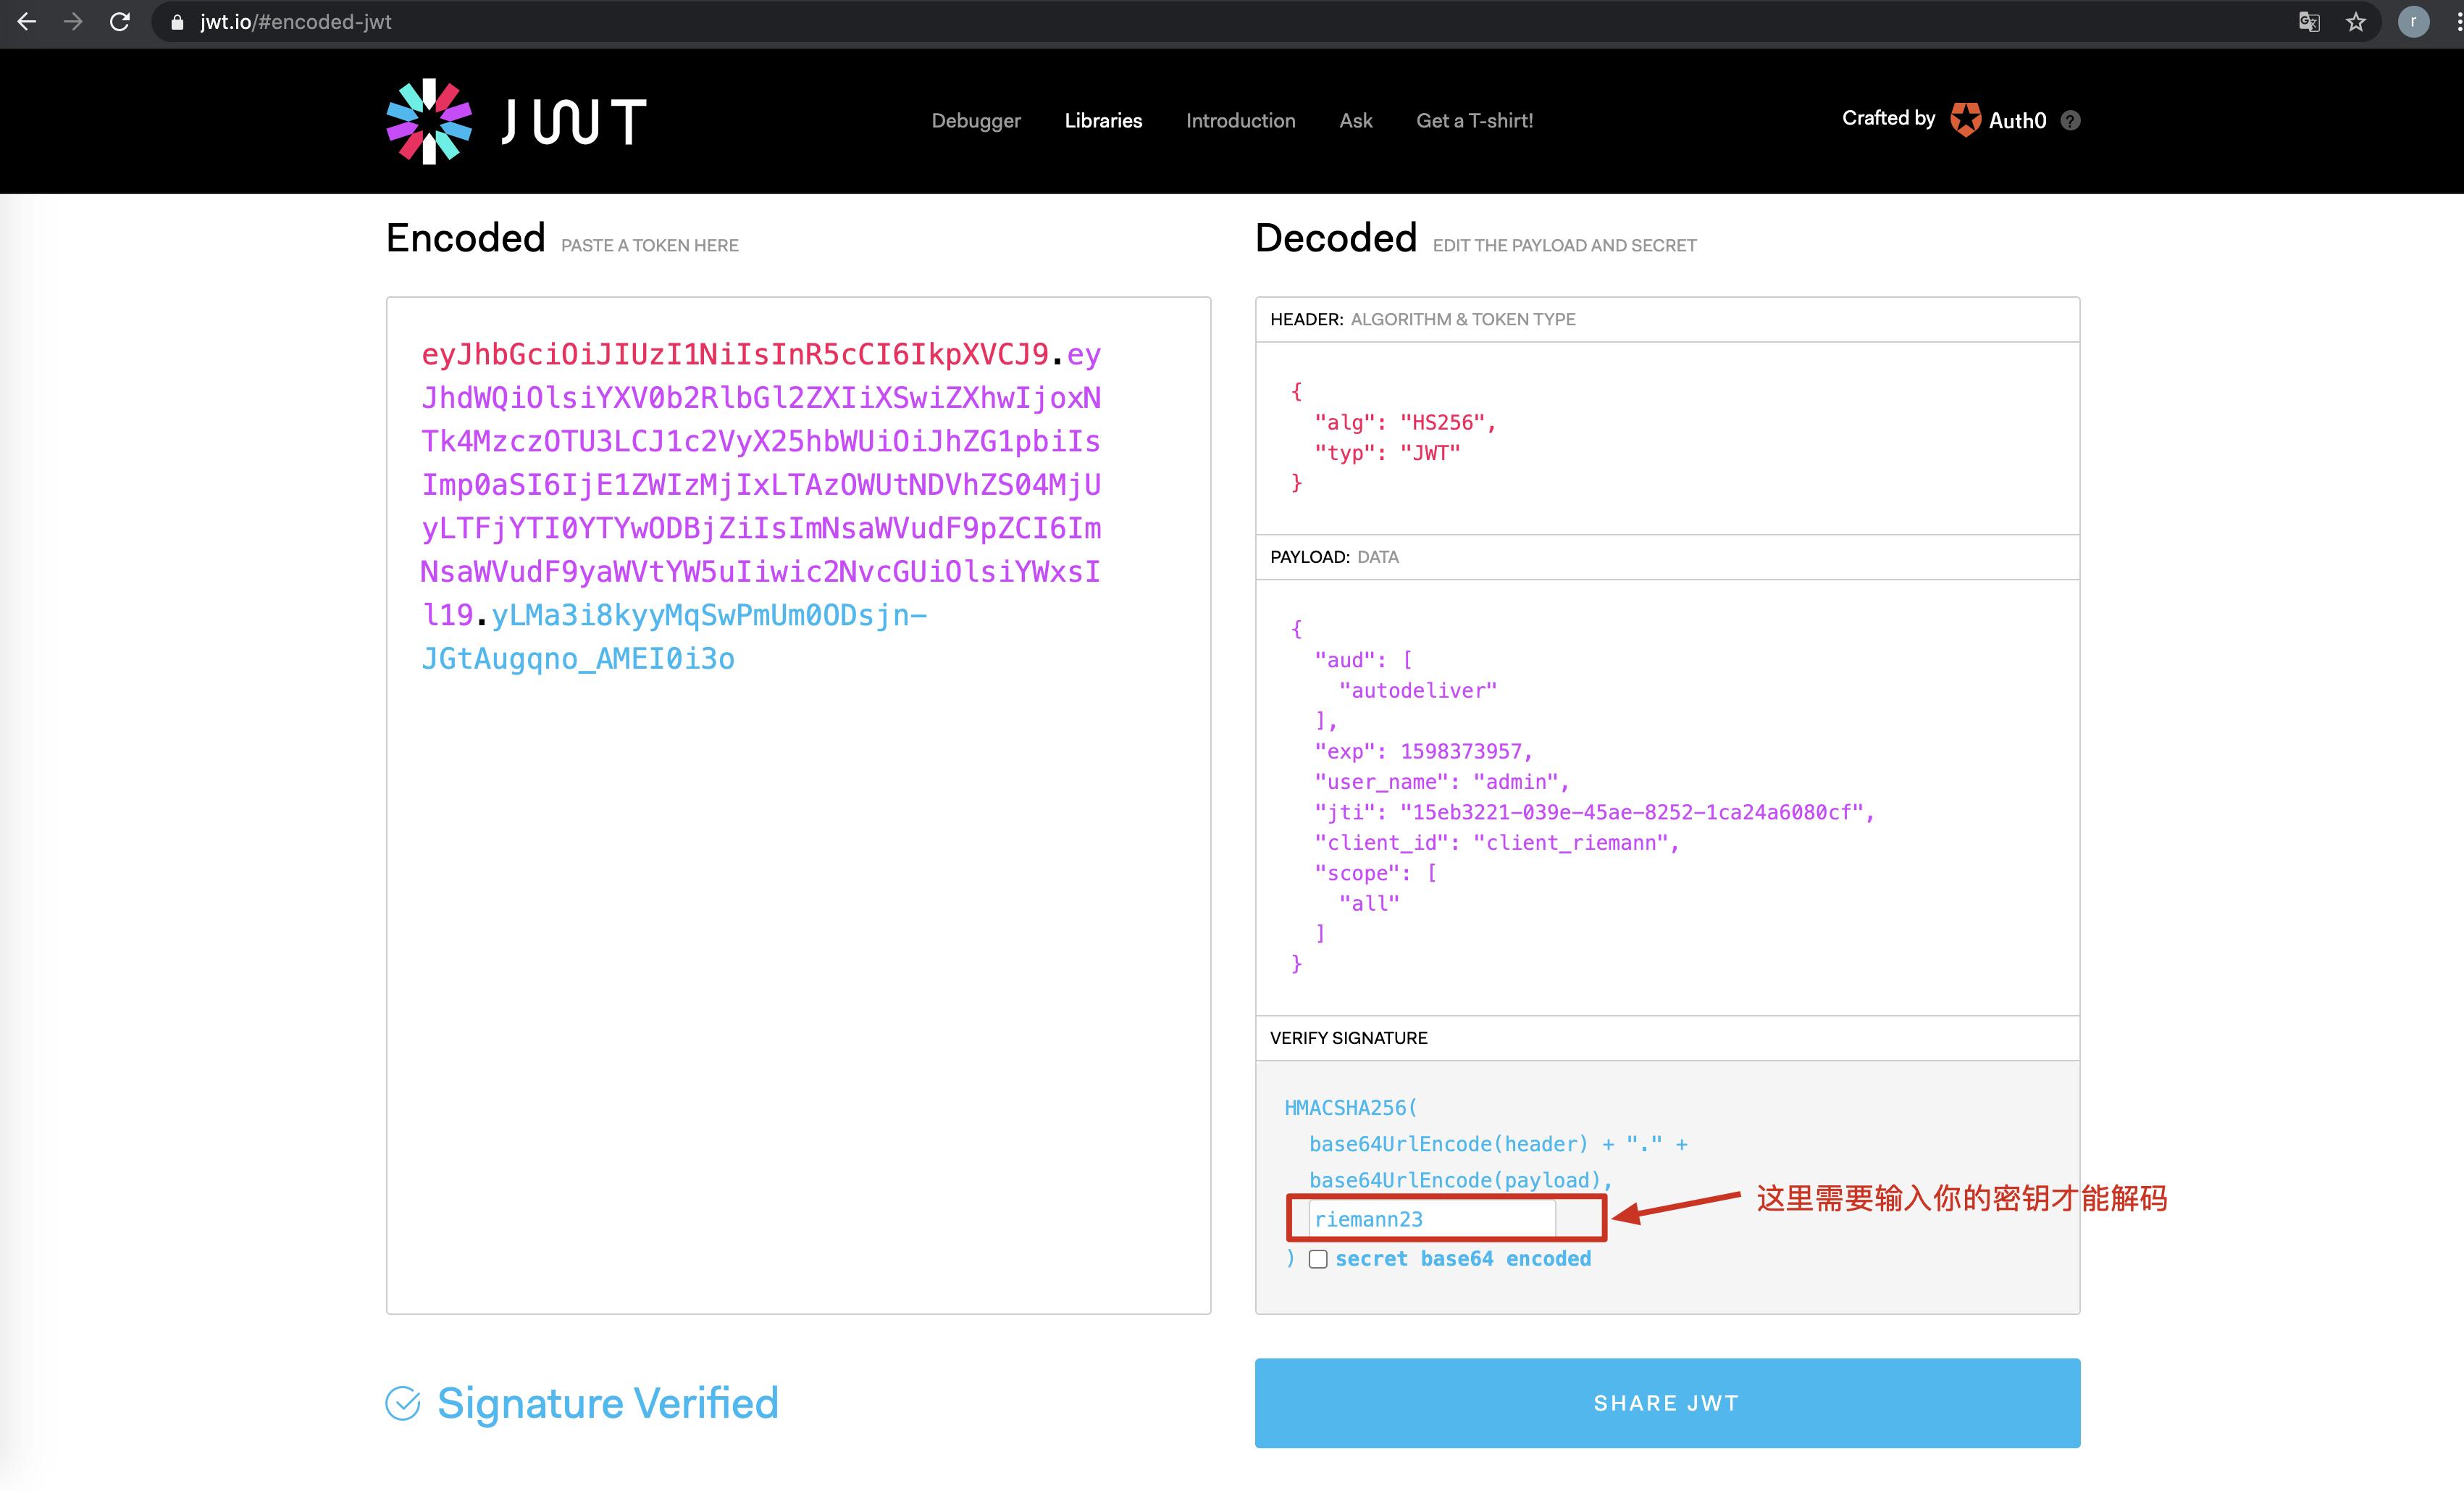Click the Auth0 help question mark
2464x1491 pixels.
tap(2071, 121)
